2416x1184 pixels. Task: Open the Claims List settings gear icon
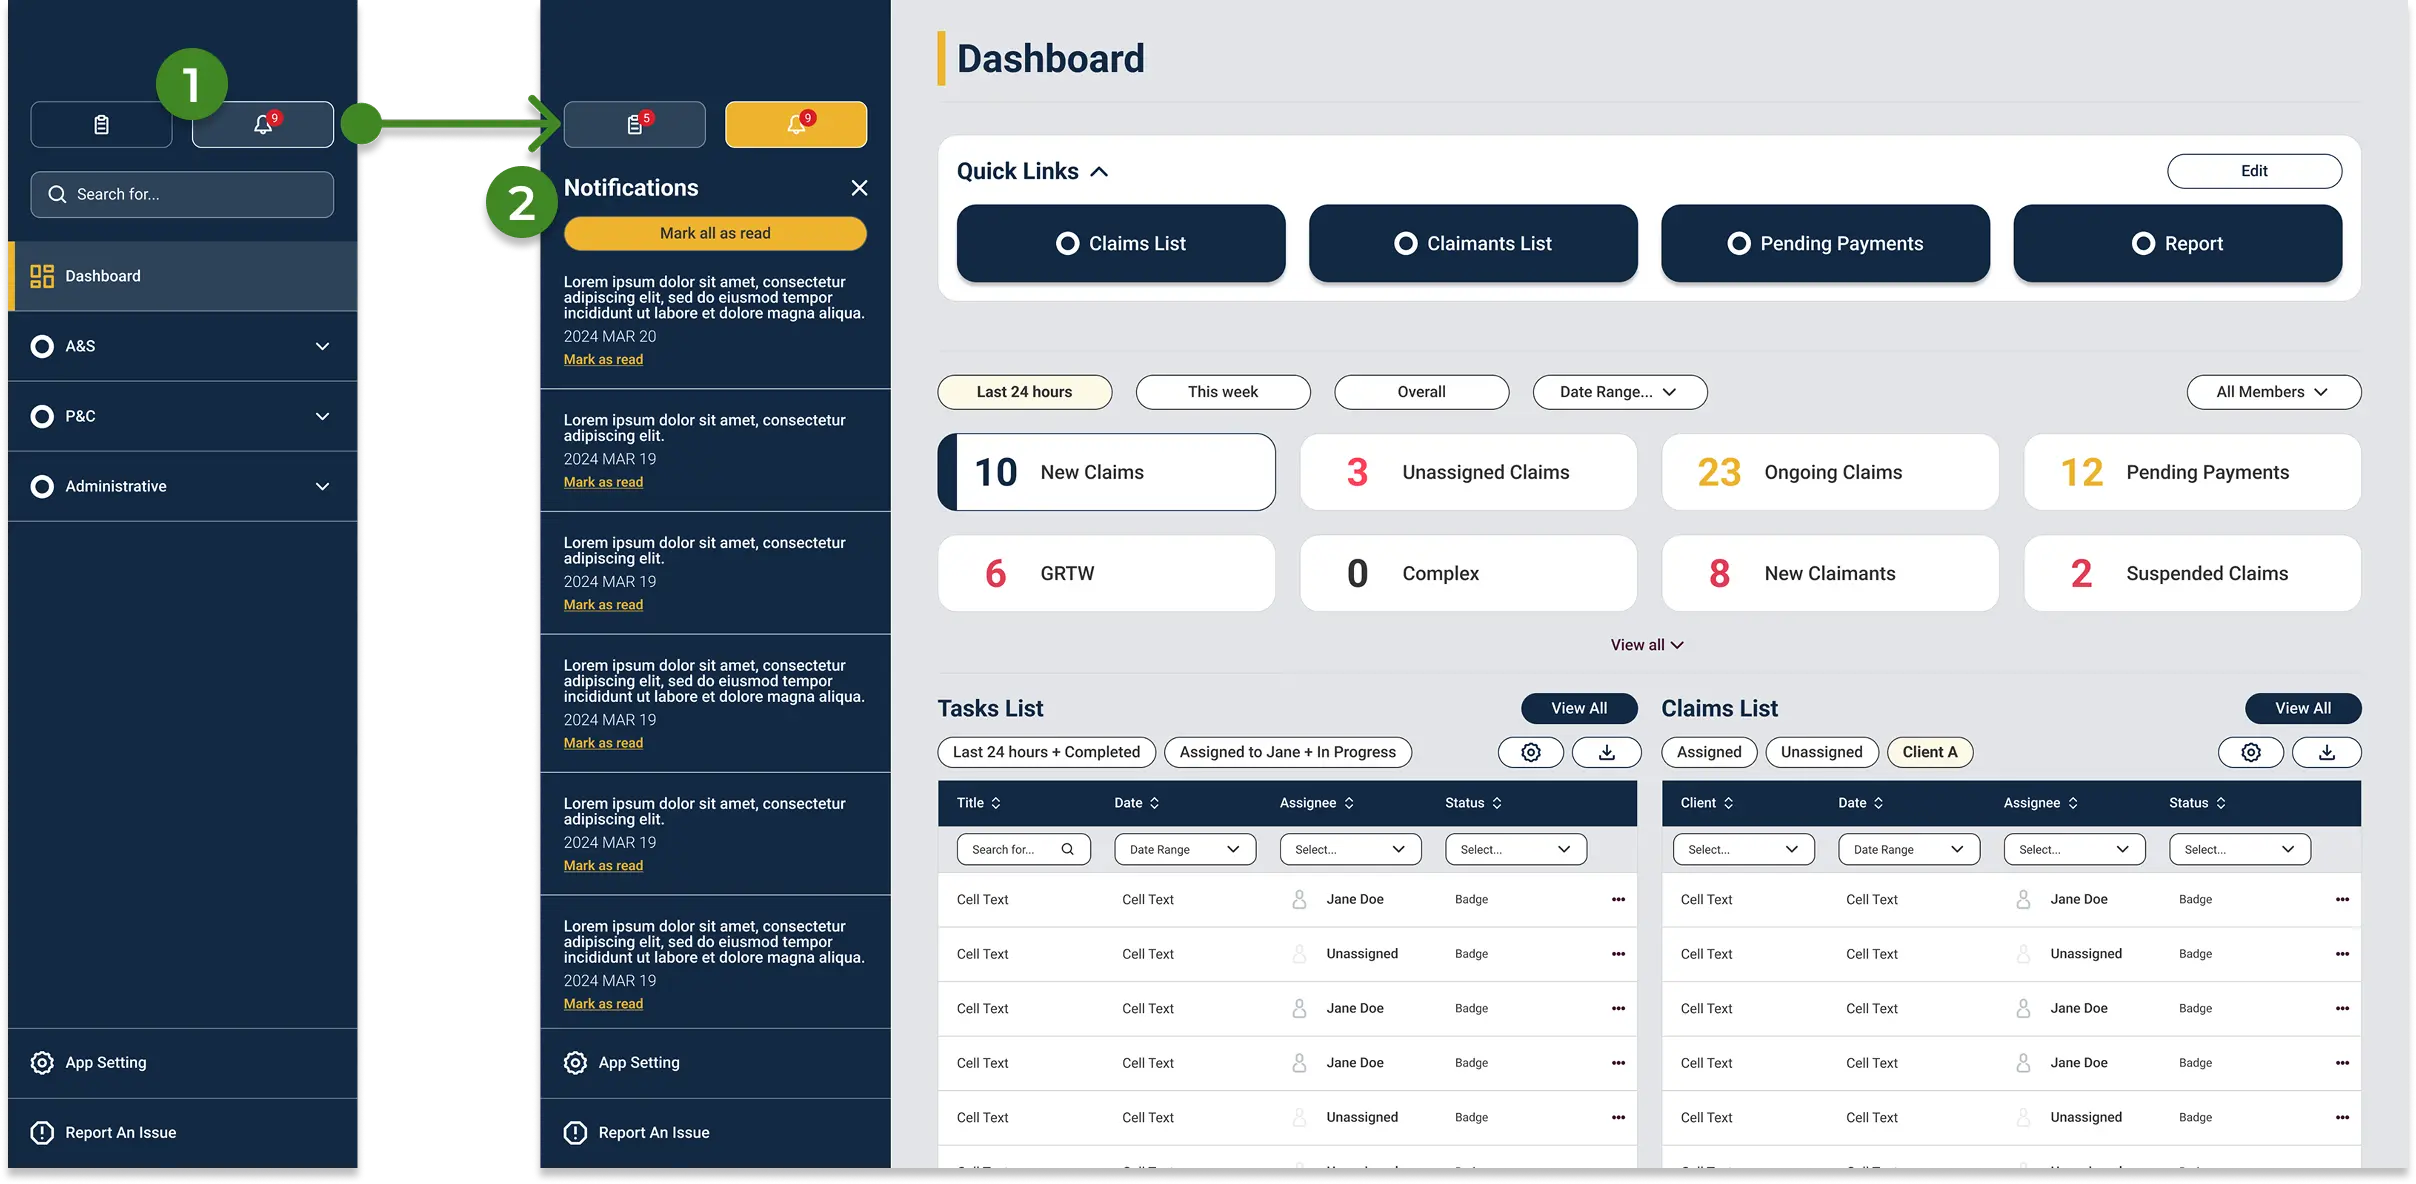click(x=2250, y=752)
